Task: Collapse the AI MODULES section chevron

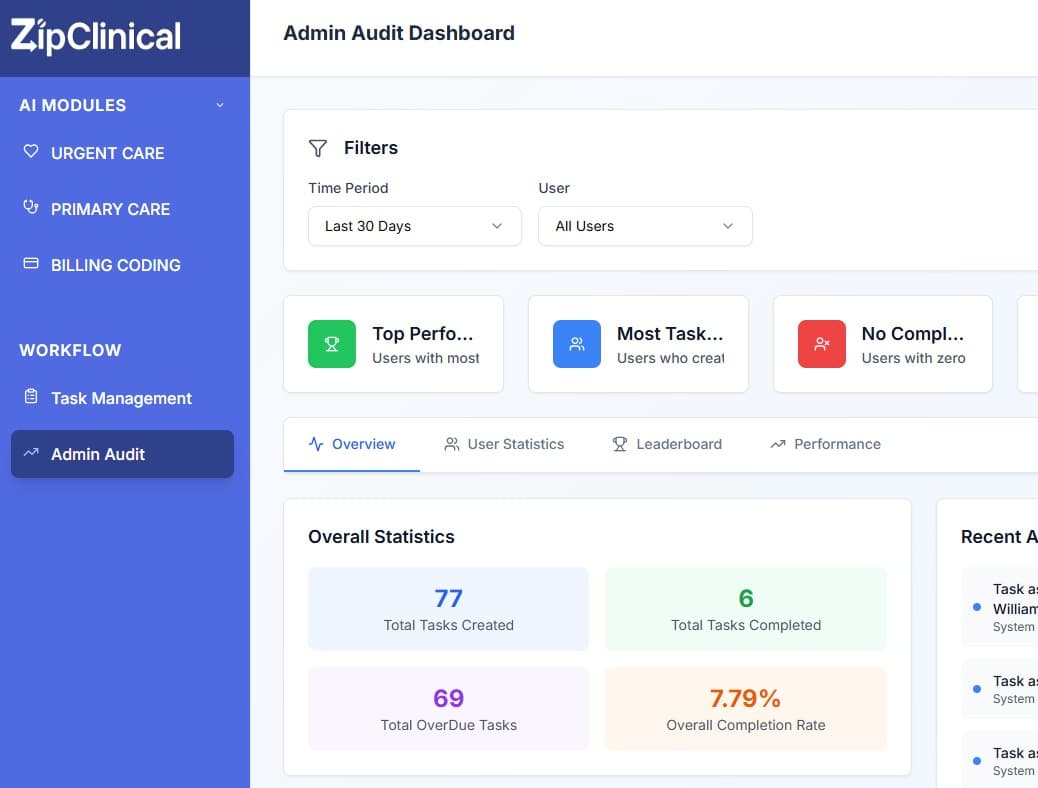Action: point(220,105)
